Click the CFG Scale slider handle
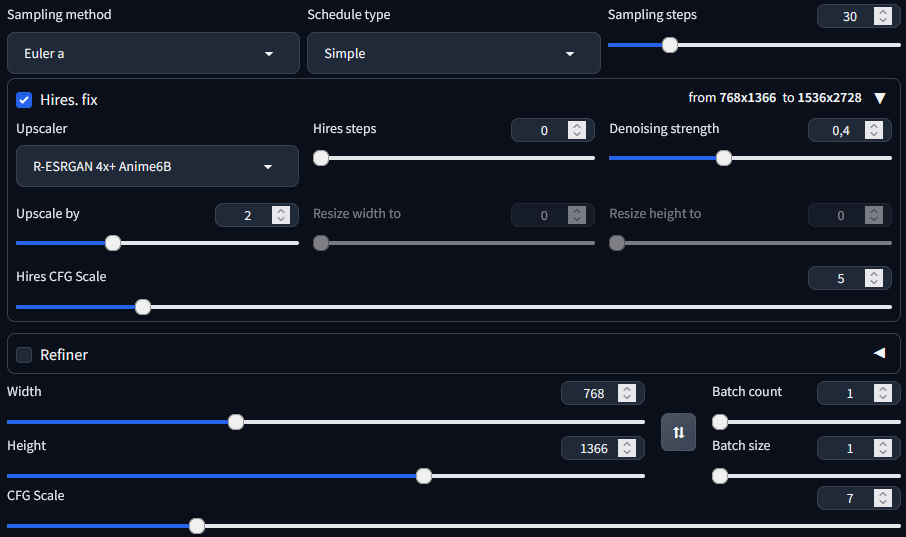Viewport: 906px width, 537px height. tap(197, 525)
